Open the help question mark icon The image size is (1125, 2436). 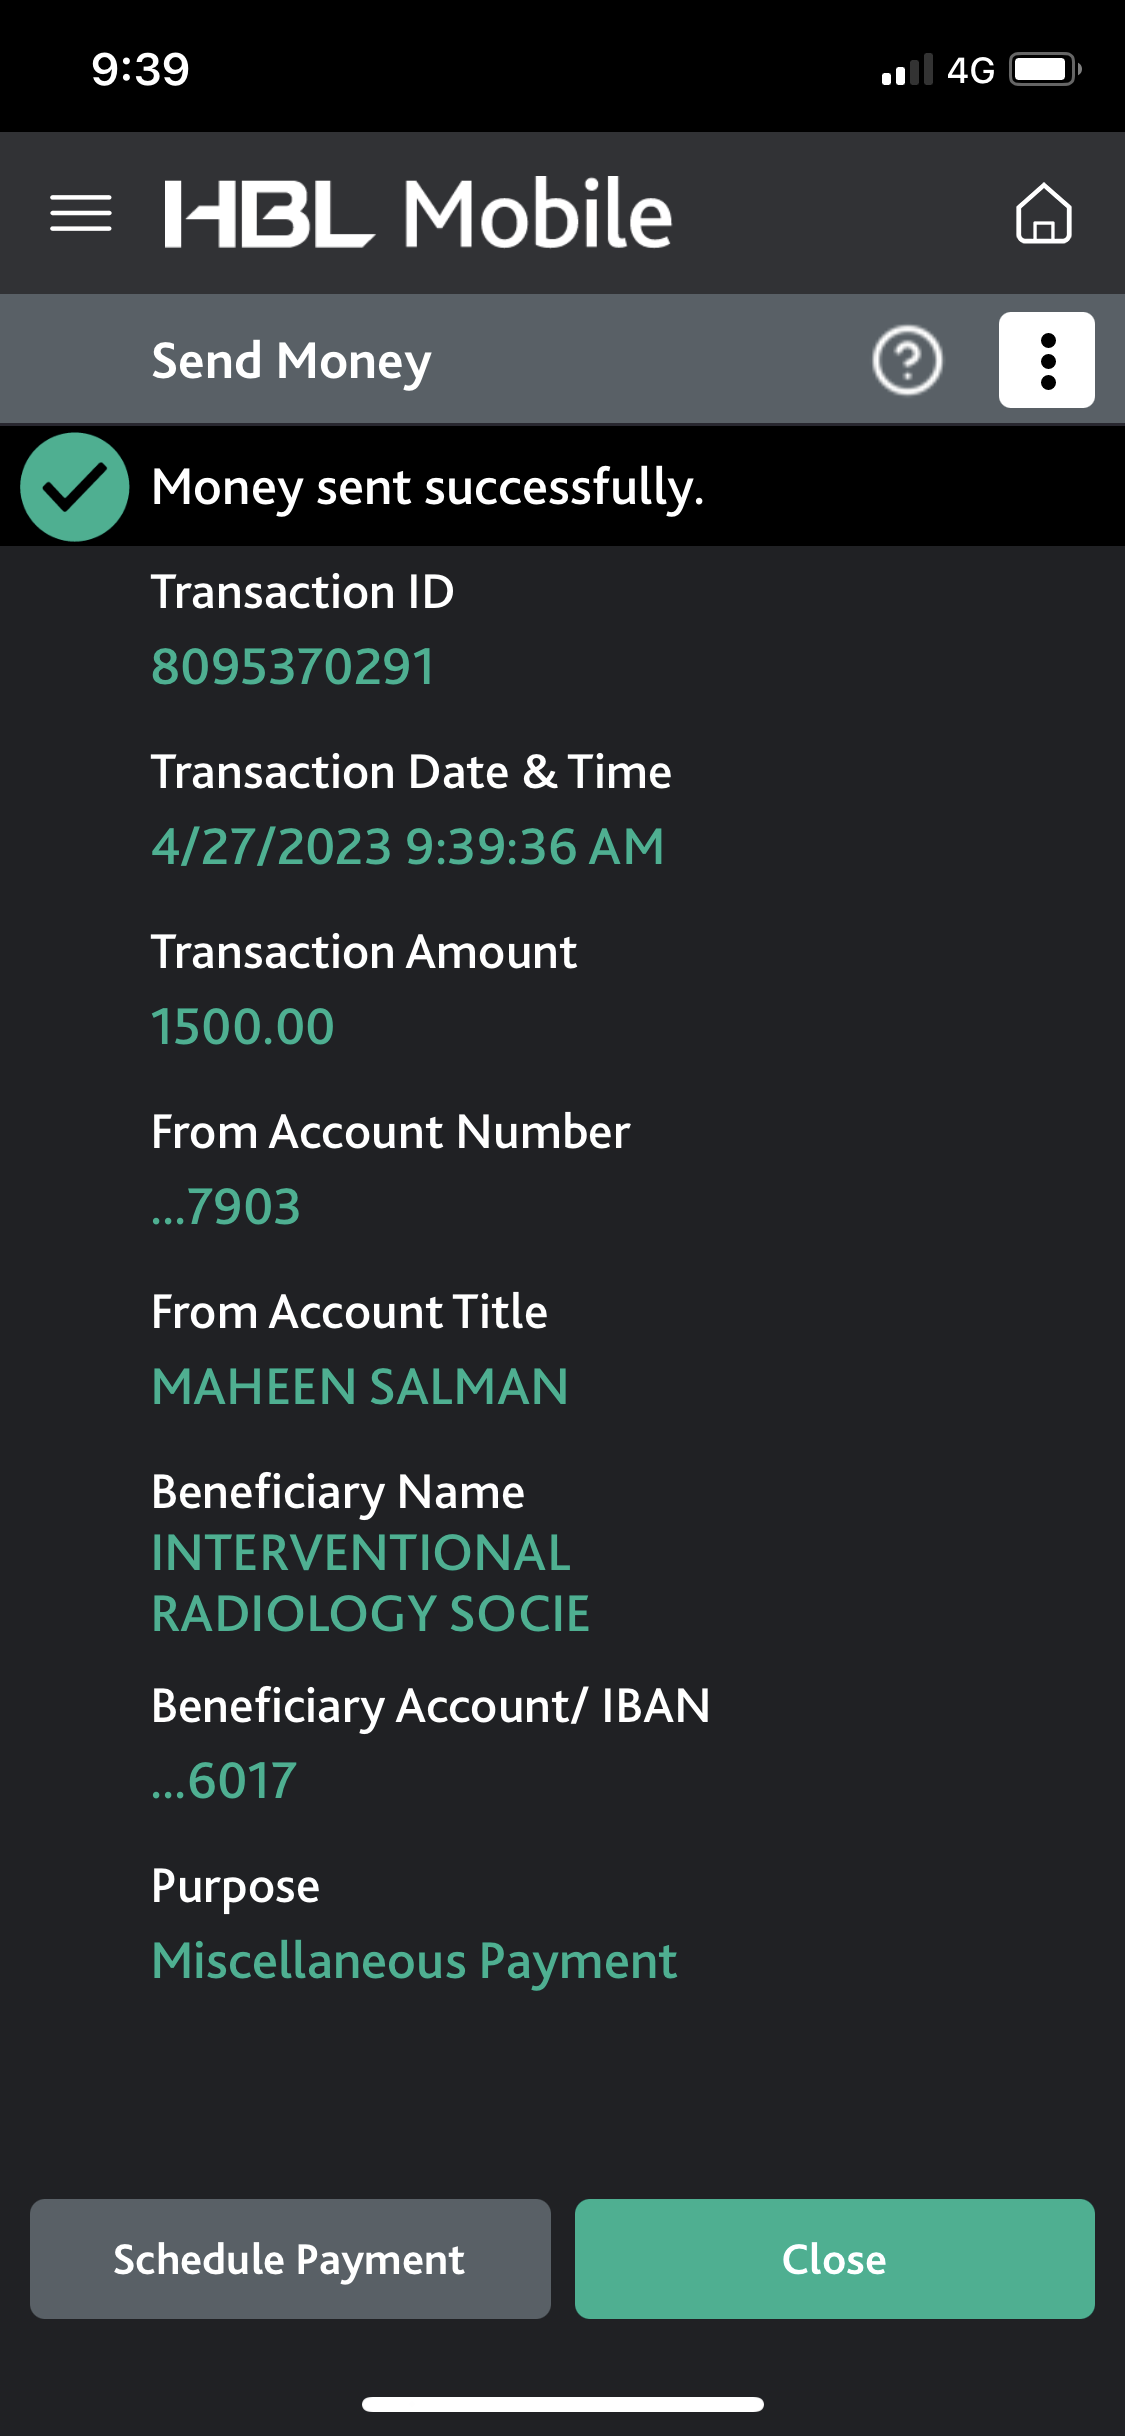(x=907, y=360)
